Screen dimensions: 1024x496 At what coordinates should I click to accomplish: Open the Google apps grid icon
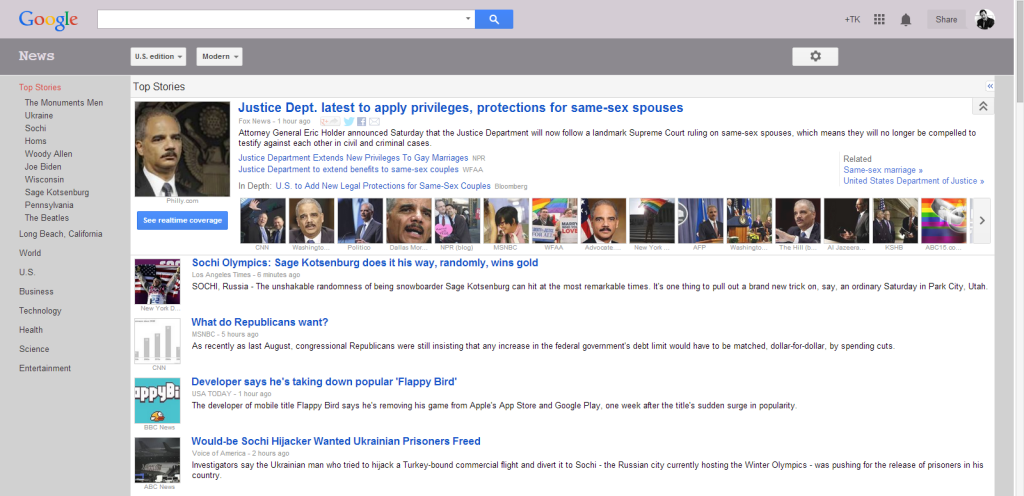(x=879, y=20)
